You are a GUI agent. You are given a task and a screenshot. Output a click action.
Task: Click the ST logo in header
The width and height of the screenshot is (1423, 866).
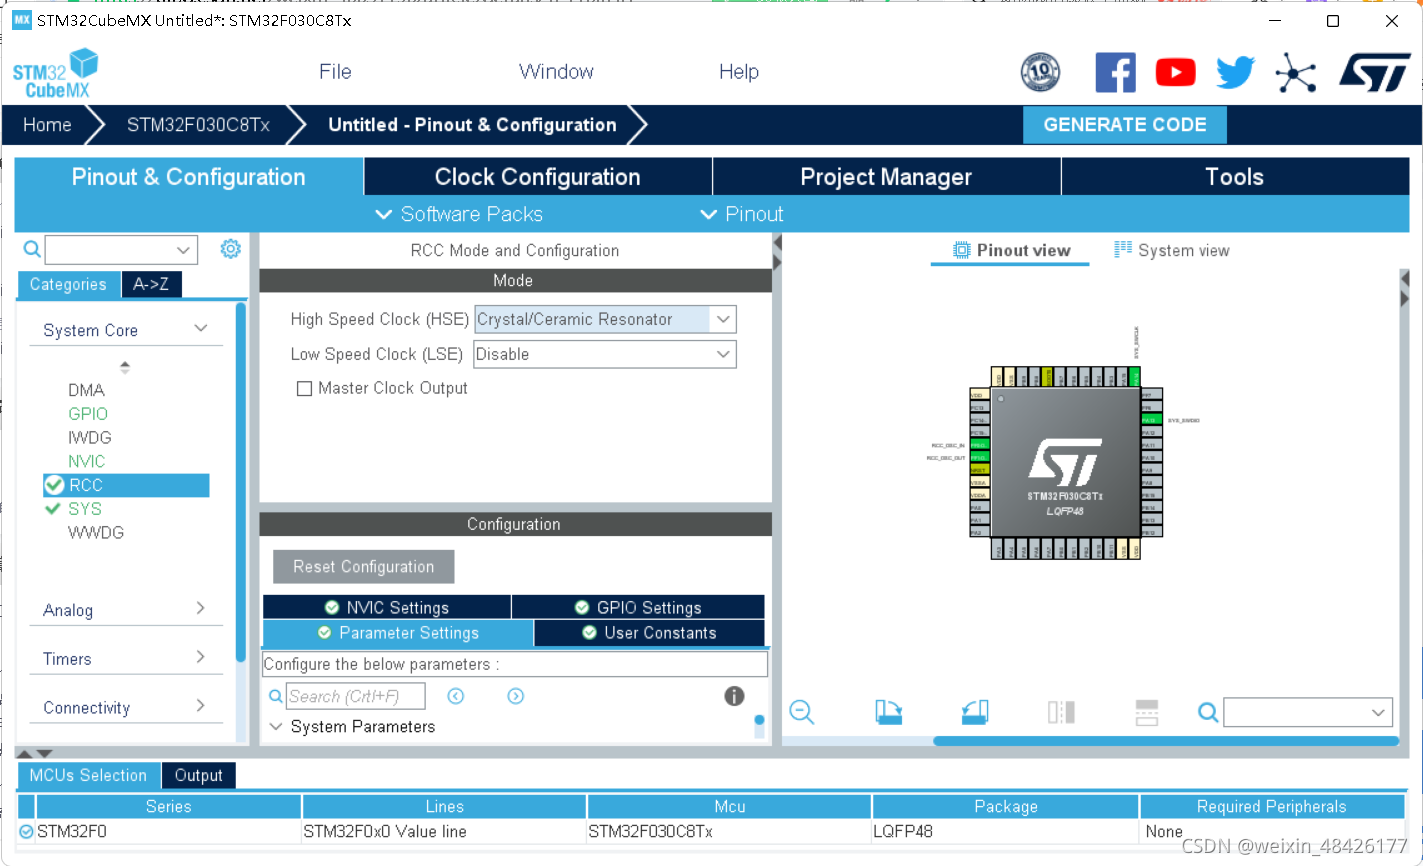(1375, 73)
